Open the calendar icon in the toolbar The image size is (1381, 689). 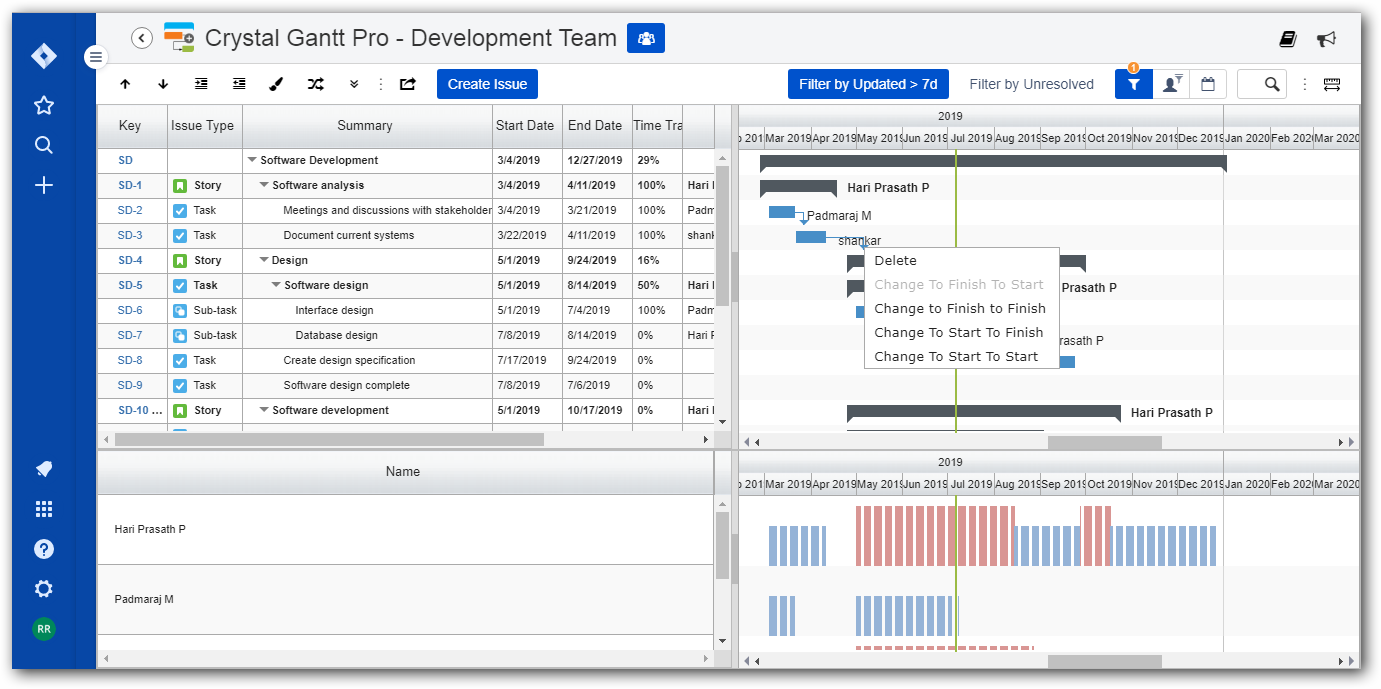[1207, 84]
